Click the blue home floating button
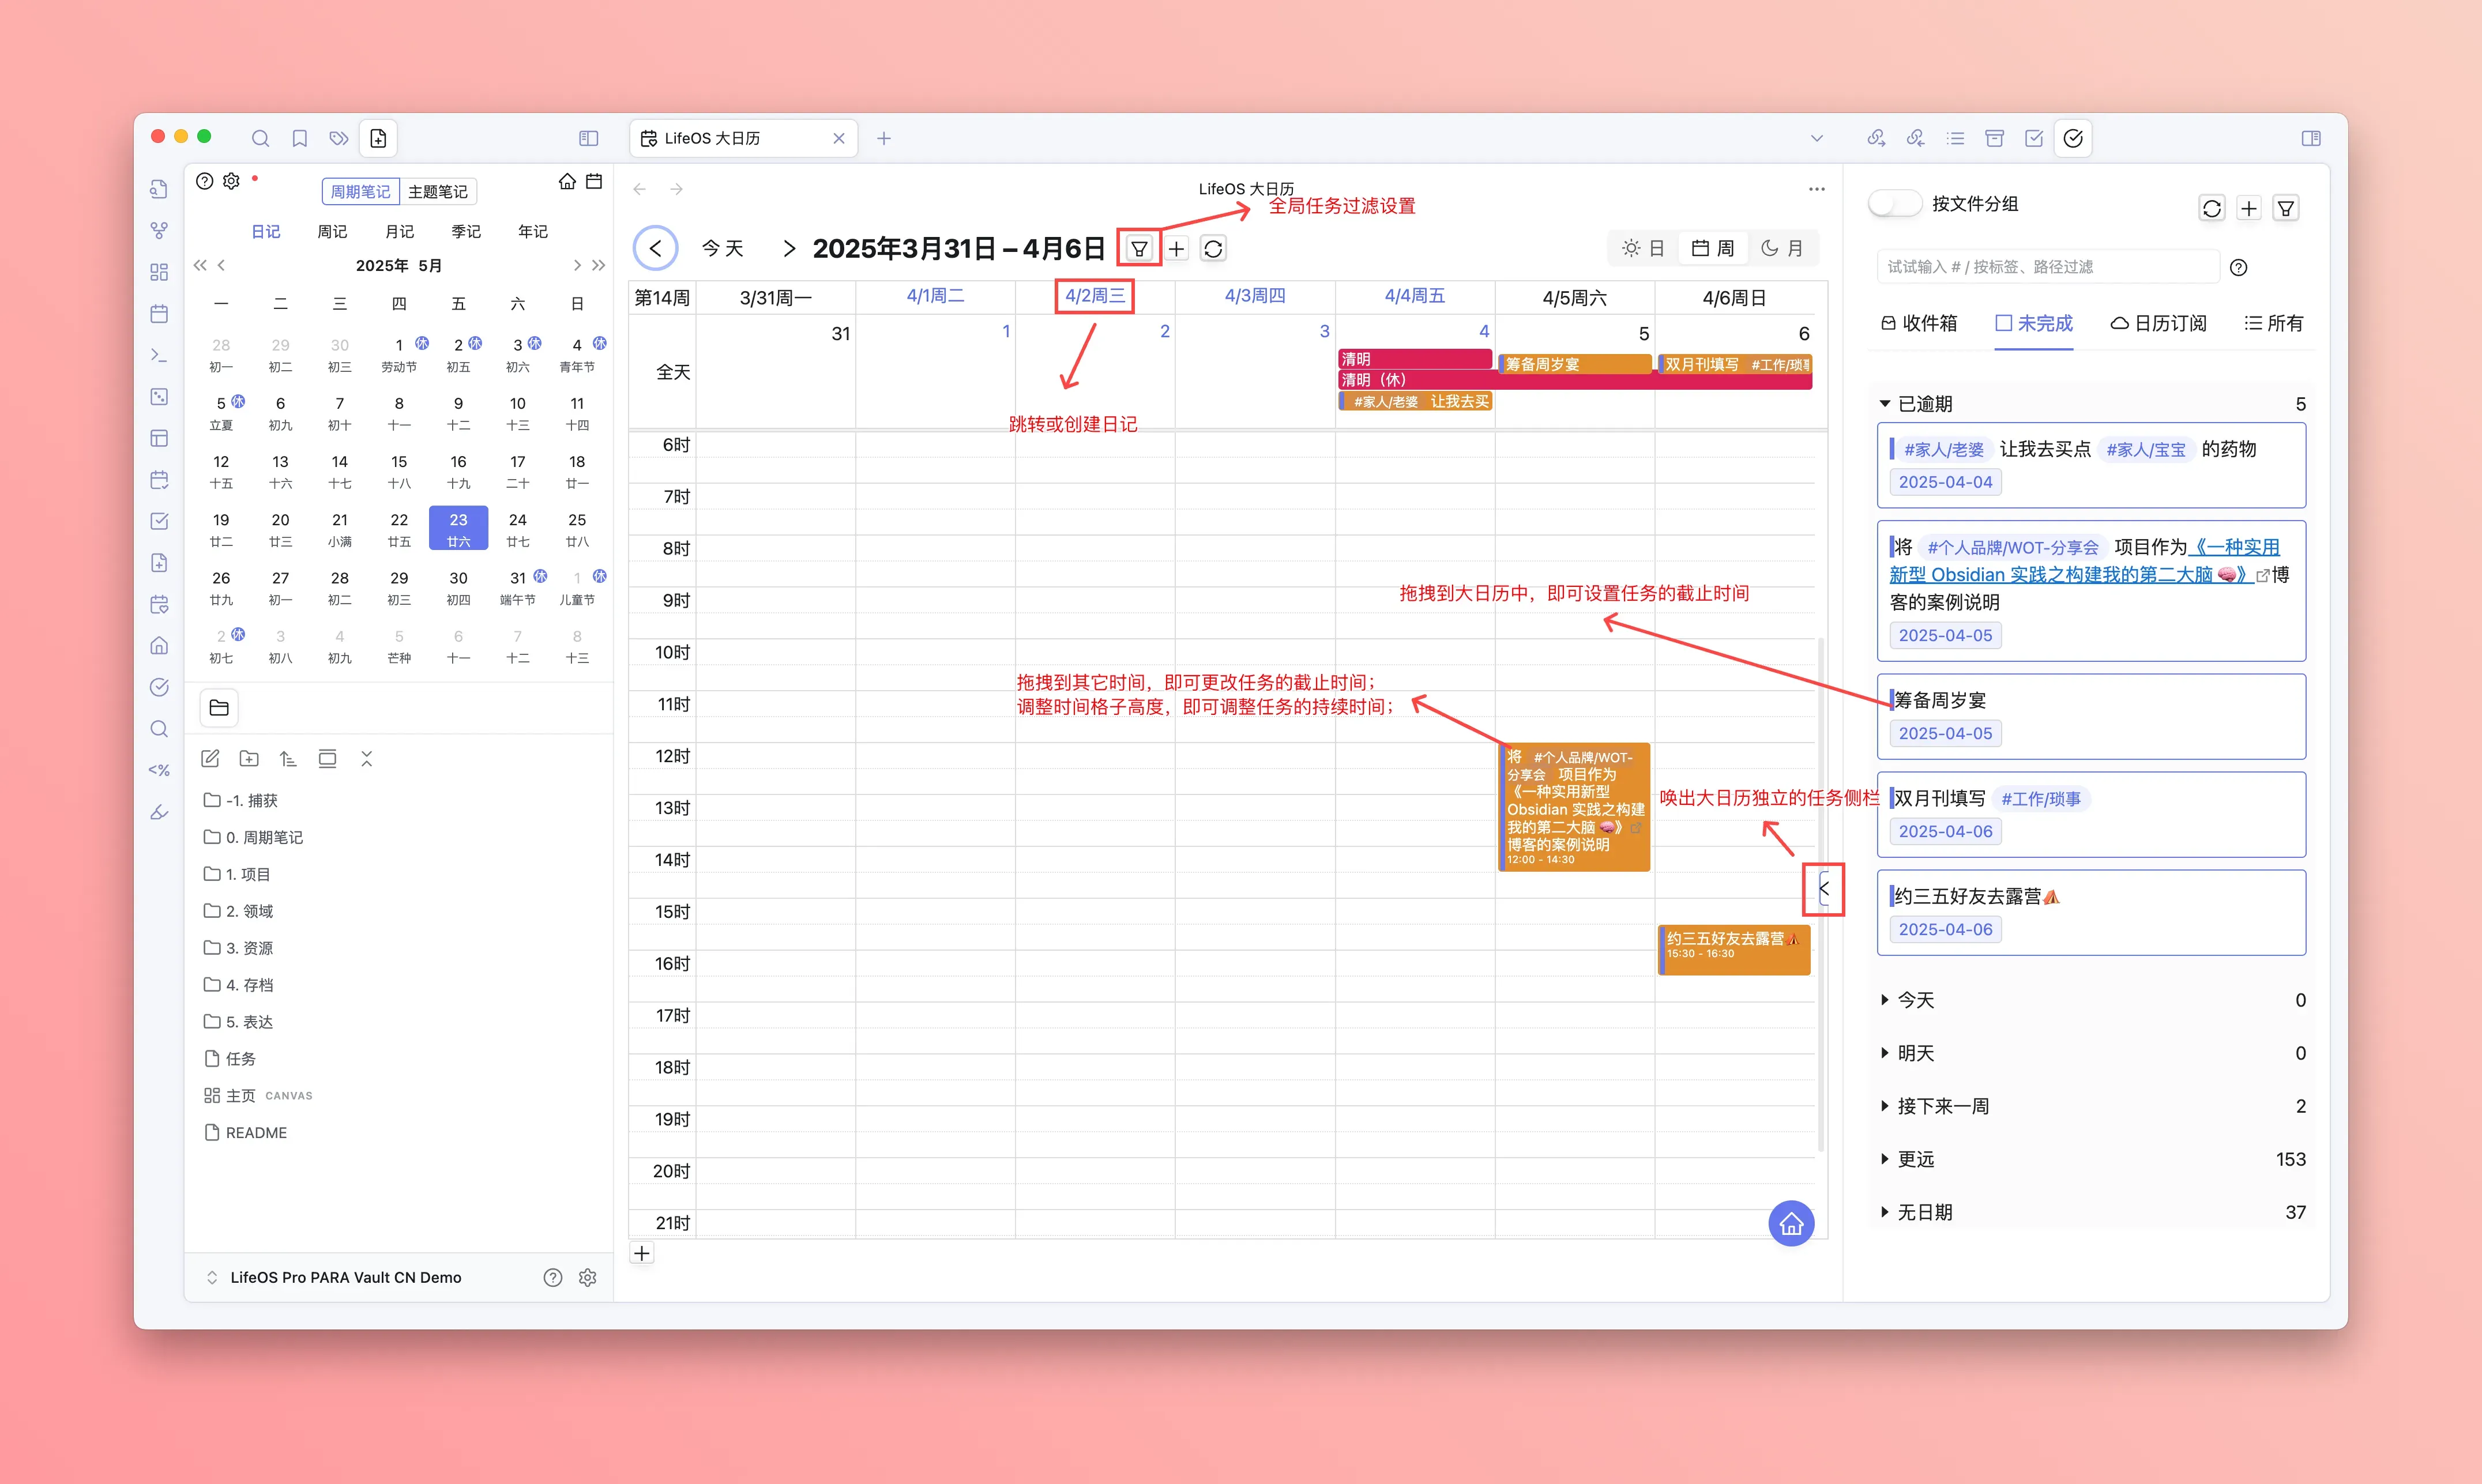The width and height of the screenshot is (2482, 1484). coord(1791,1223)
